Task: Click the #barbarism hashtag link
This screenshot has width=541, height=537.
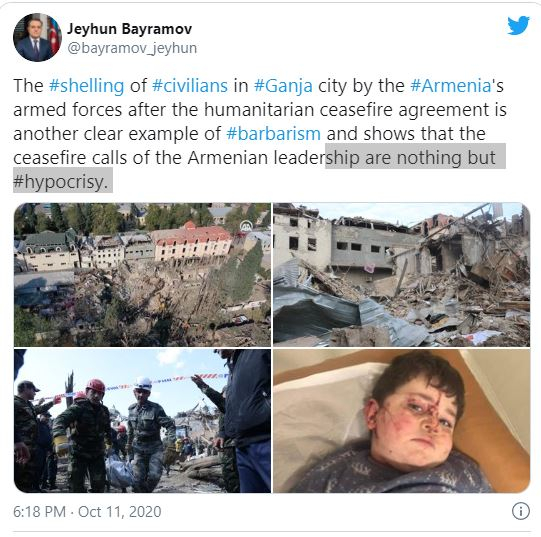Action: pyautogui.click(x=273, y=134)
